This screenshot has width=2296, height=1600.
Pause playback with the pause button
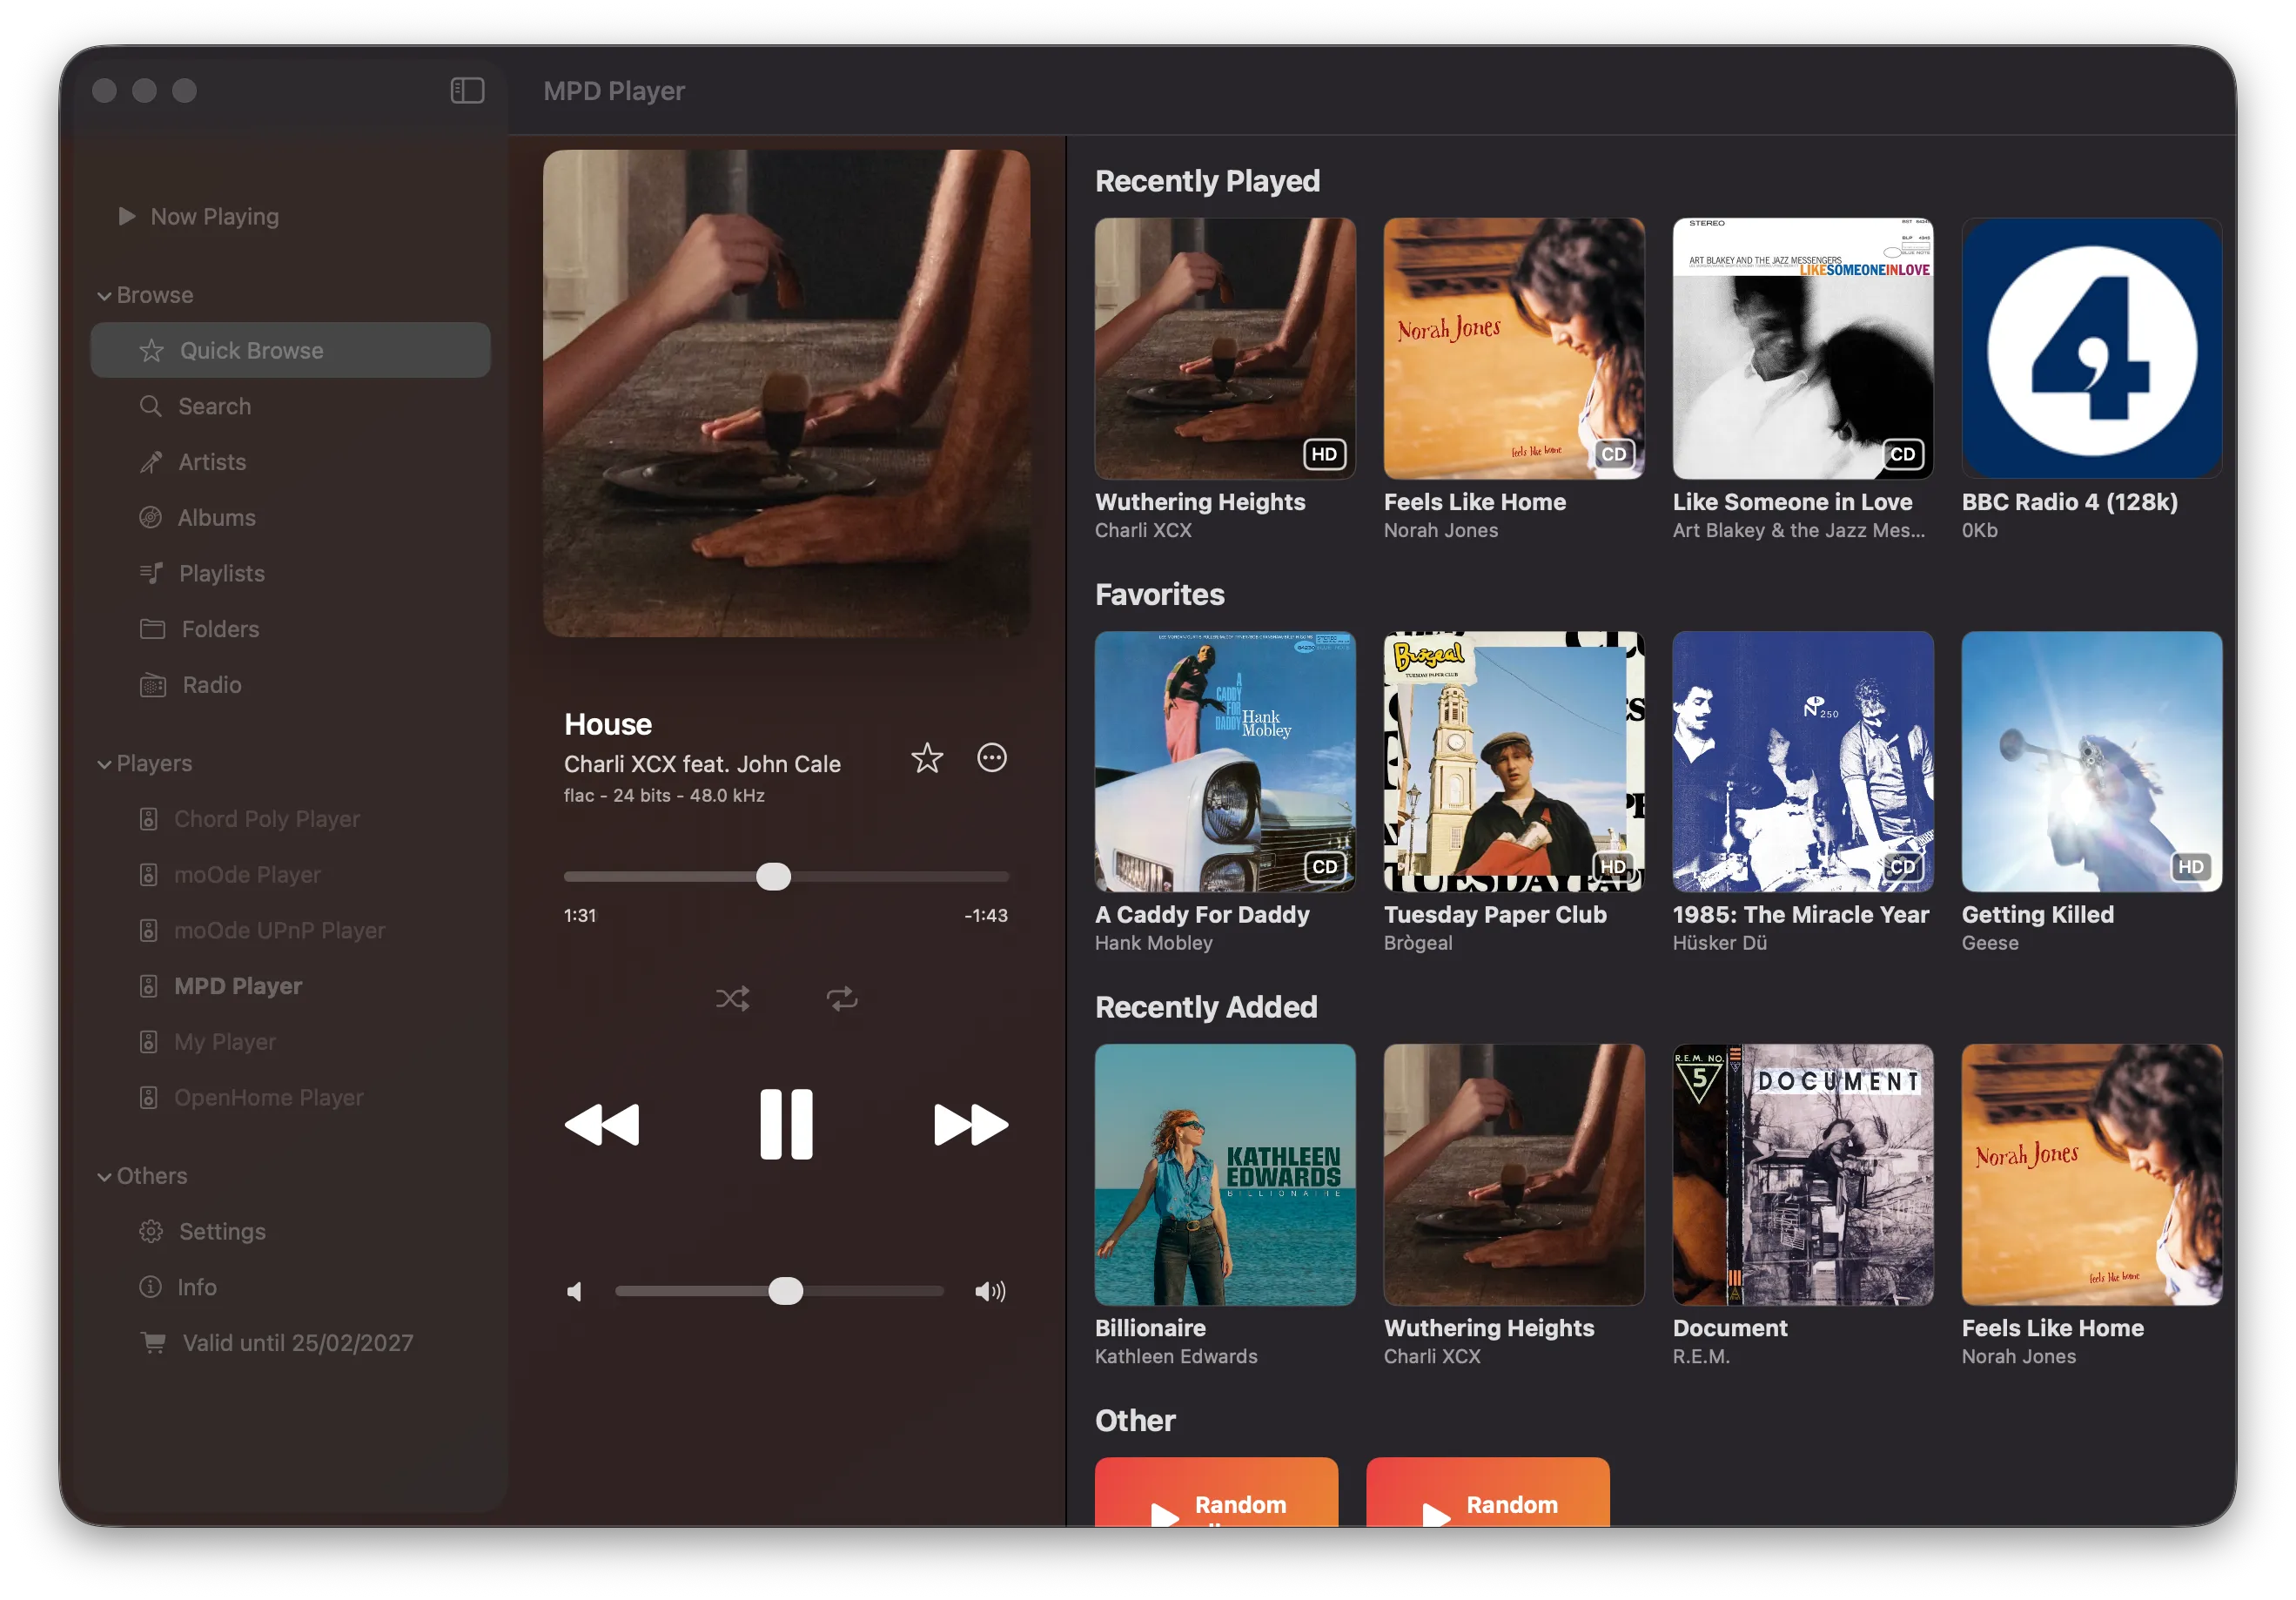[786, 1124]
